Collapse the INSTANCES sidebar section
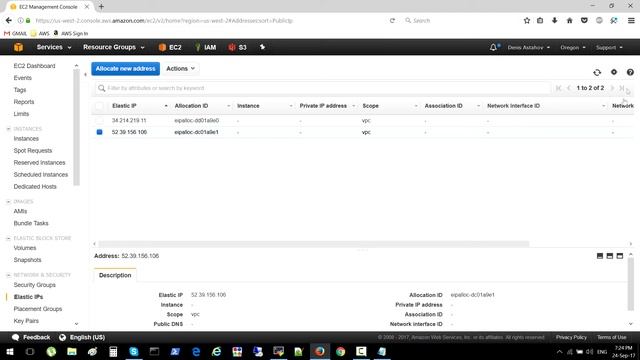 8,129
